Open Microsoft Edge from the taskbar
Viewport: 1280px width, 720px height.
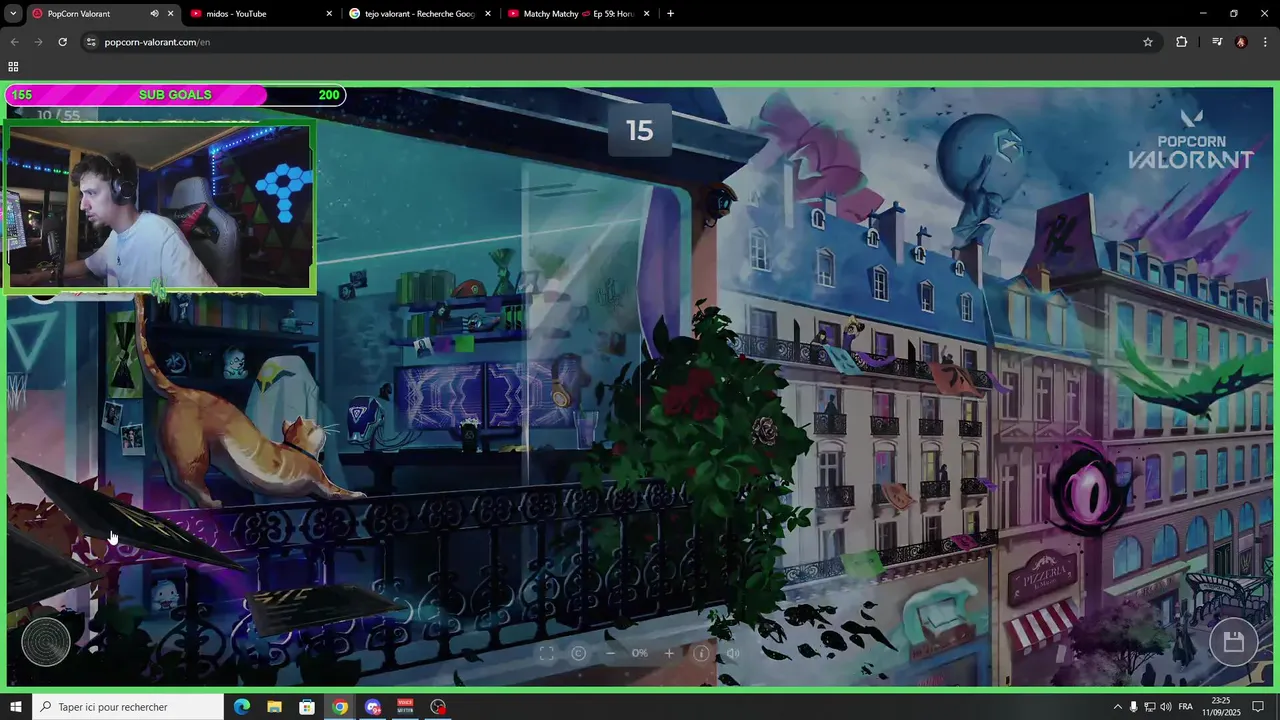241,707
